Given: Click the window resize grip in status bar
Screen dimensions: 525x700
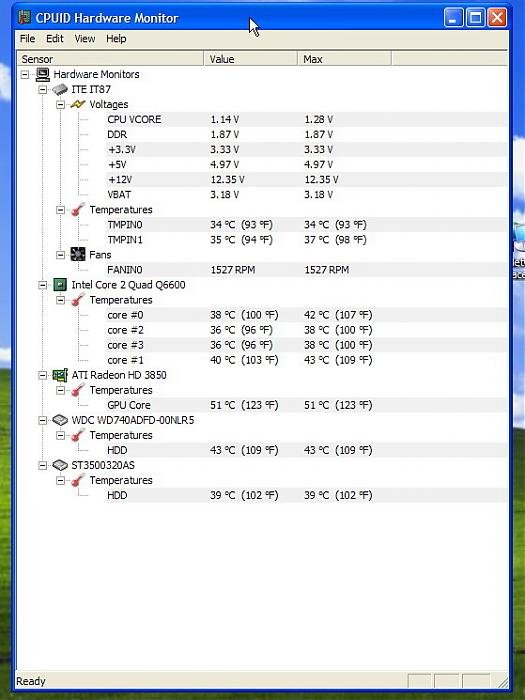Looking at the screenshot, I should (x=503, y=682).
